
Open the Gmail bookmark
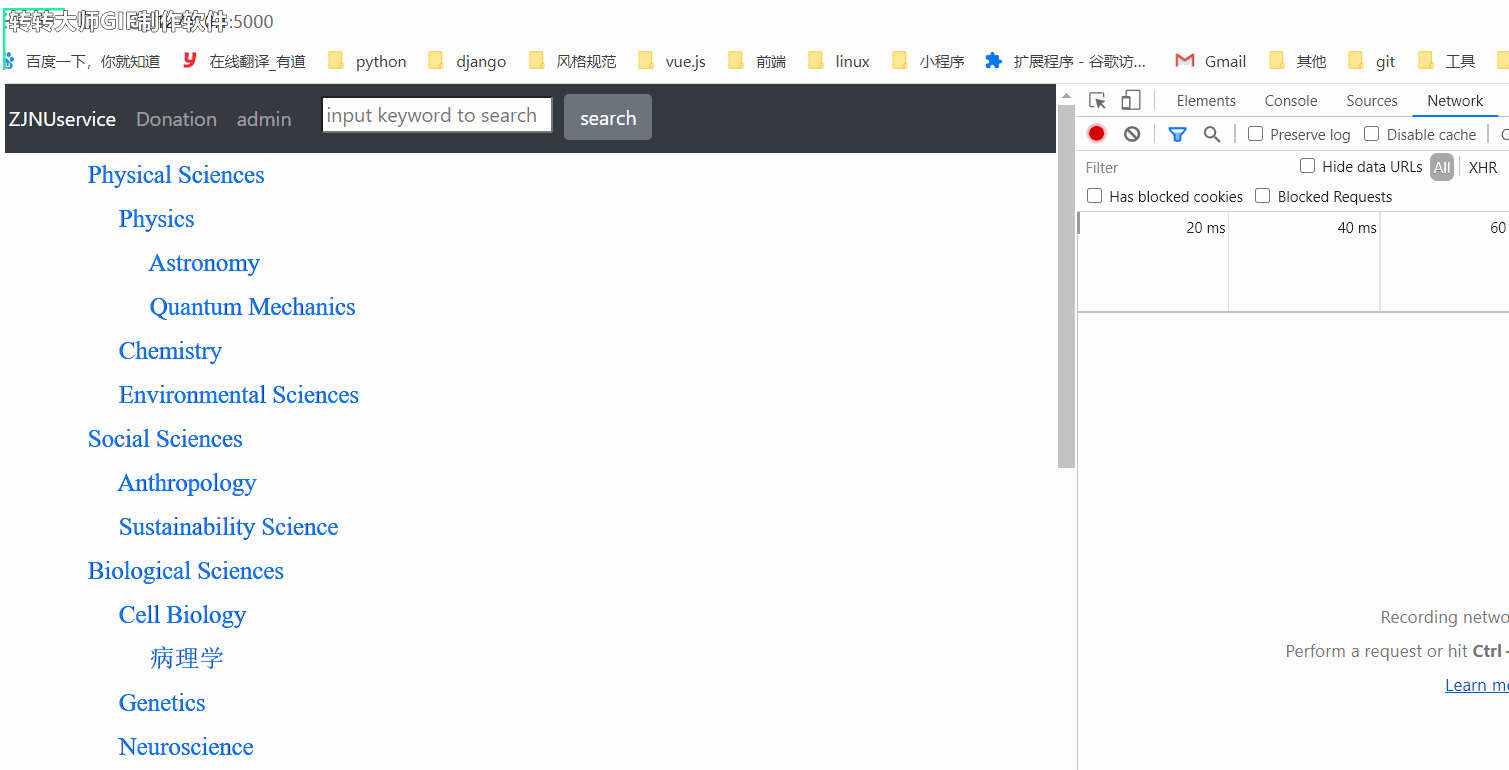(1211, 61)
